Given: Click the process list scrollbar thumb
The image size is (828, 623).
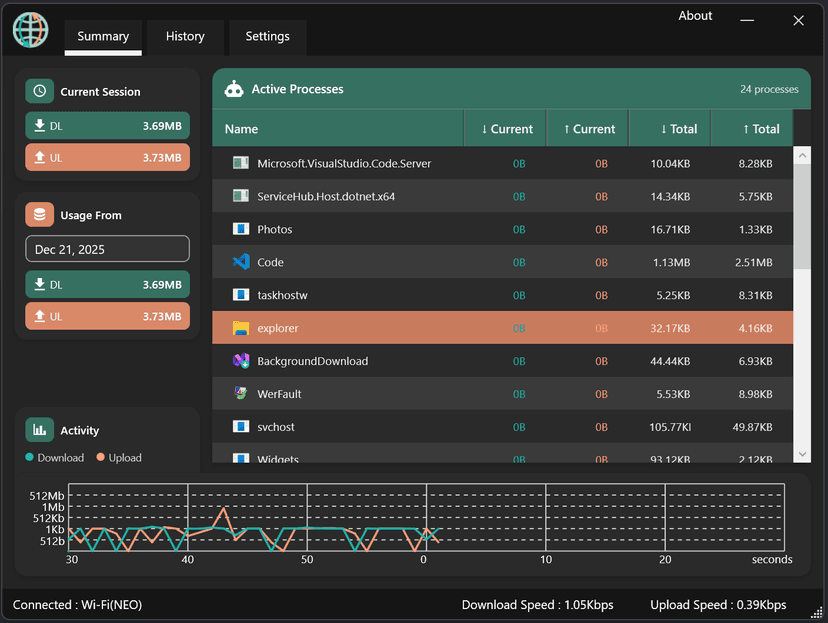Looking at the screenshot, I should click(802, 216).
